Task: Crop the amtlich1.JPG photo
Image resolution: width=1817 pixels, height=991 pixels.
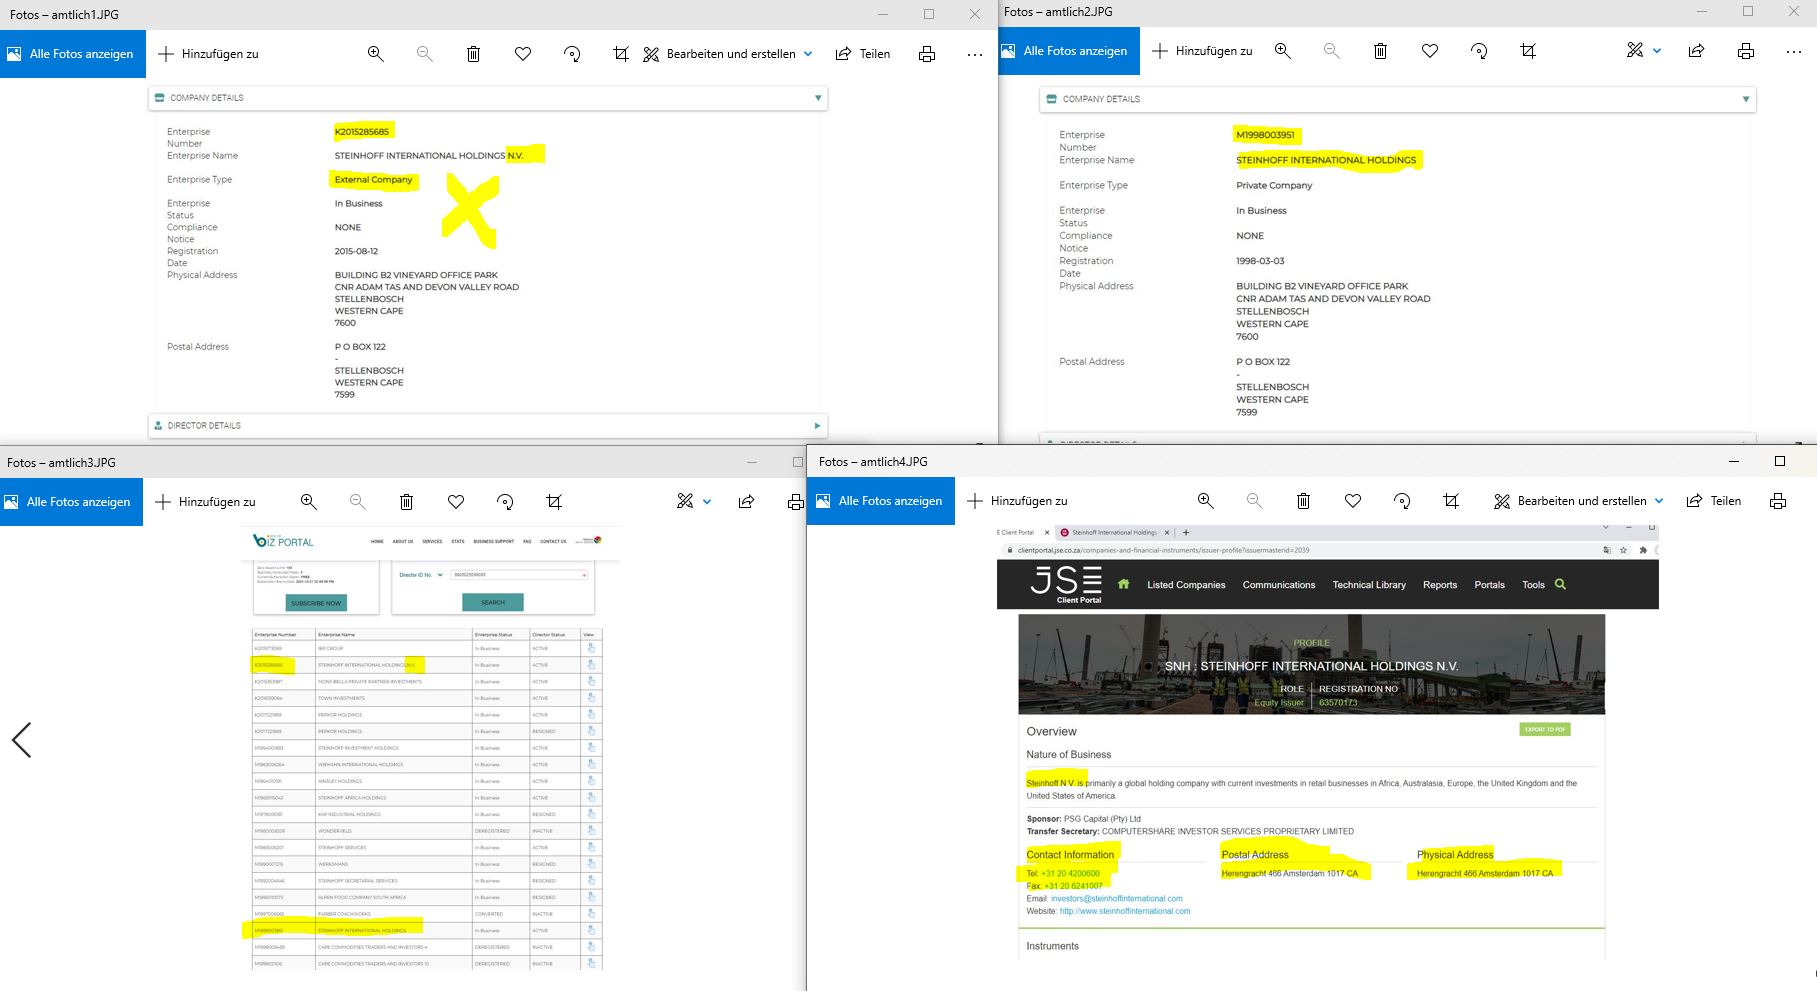Action: pyautogui.click(x=621, y=54)
